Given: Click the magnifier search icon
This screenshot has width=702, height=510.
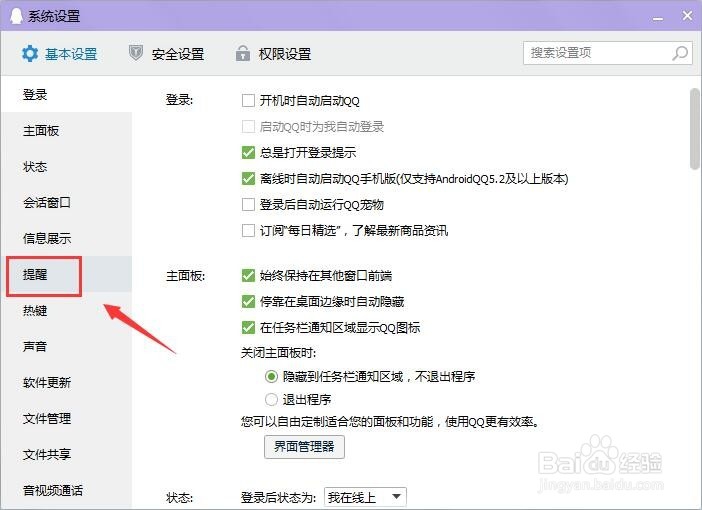Looking at the screenshot, I should [680, 53].
